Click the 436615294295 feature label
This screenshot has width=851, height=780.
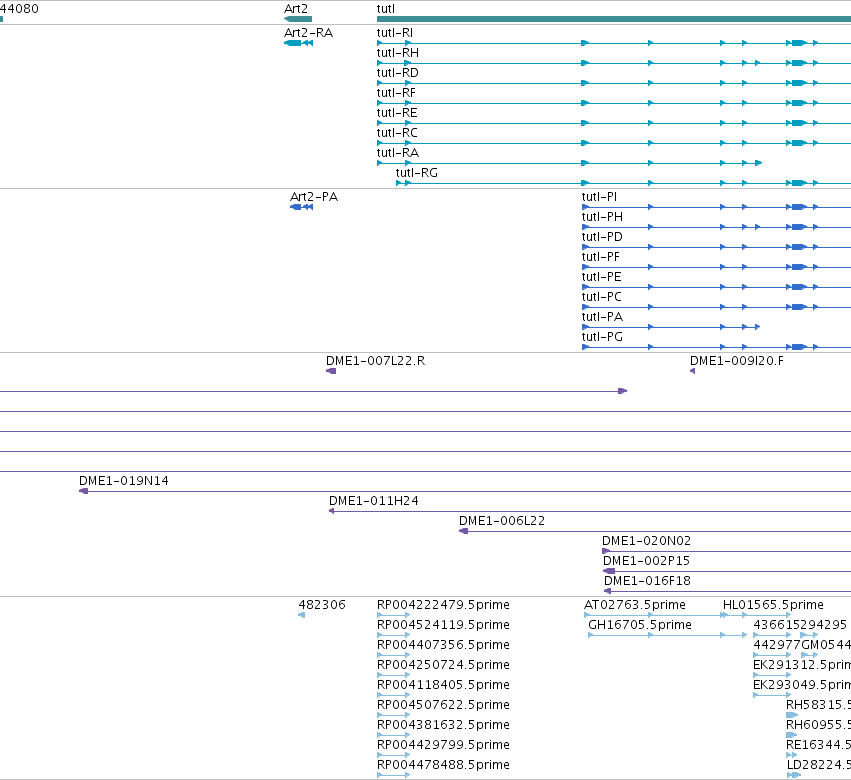click(800, 625)
